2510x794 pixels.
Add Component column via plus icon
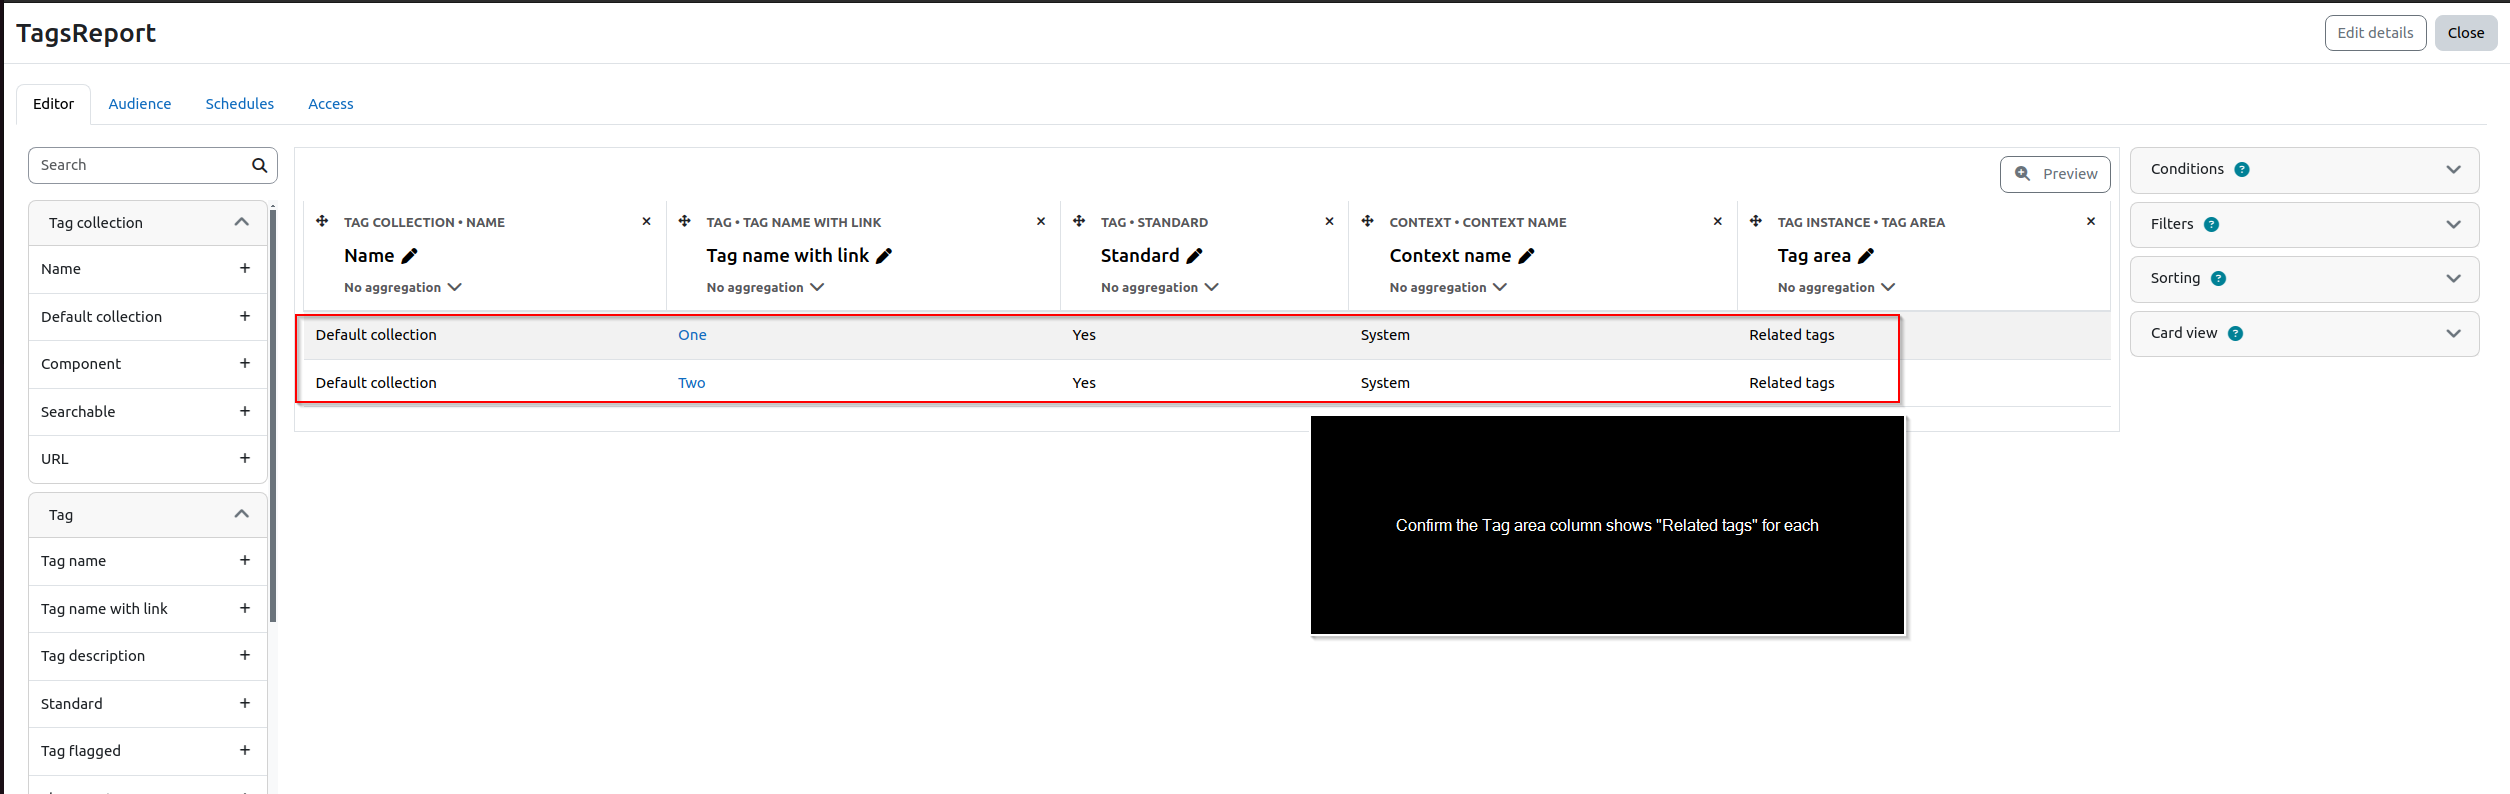[x=244, y=363]
